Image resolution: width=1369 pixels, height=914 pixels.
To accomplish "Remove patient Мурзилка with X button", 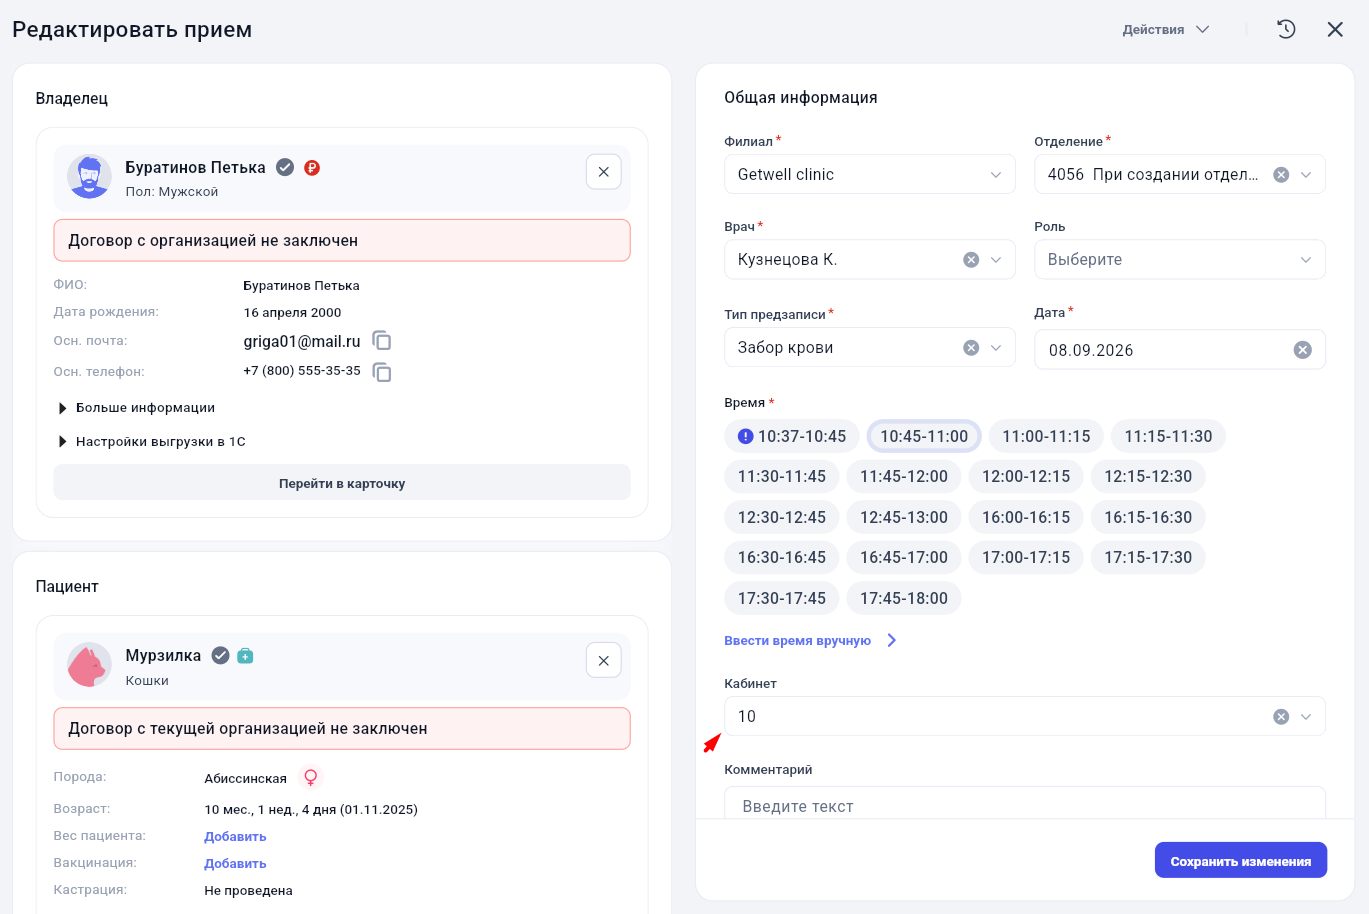I will pos(604,660).
